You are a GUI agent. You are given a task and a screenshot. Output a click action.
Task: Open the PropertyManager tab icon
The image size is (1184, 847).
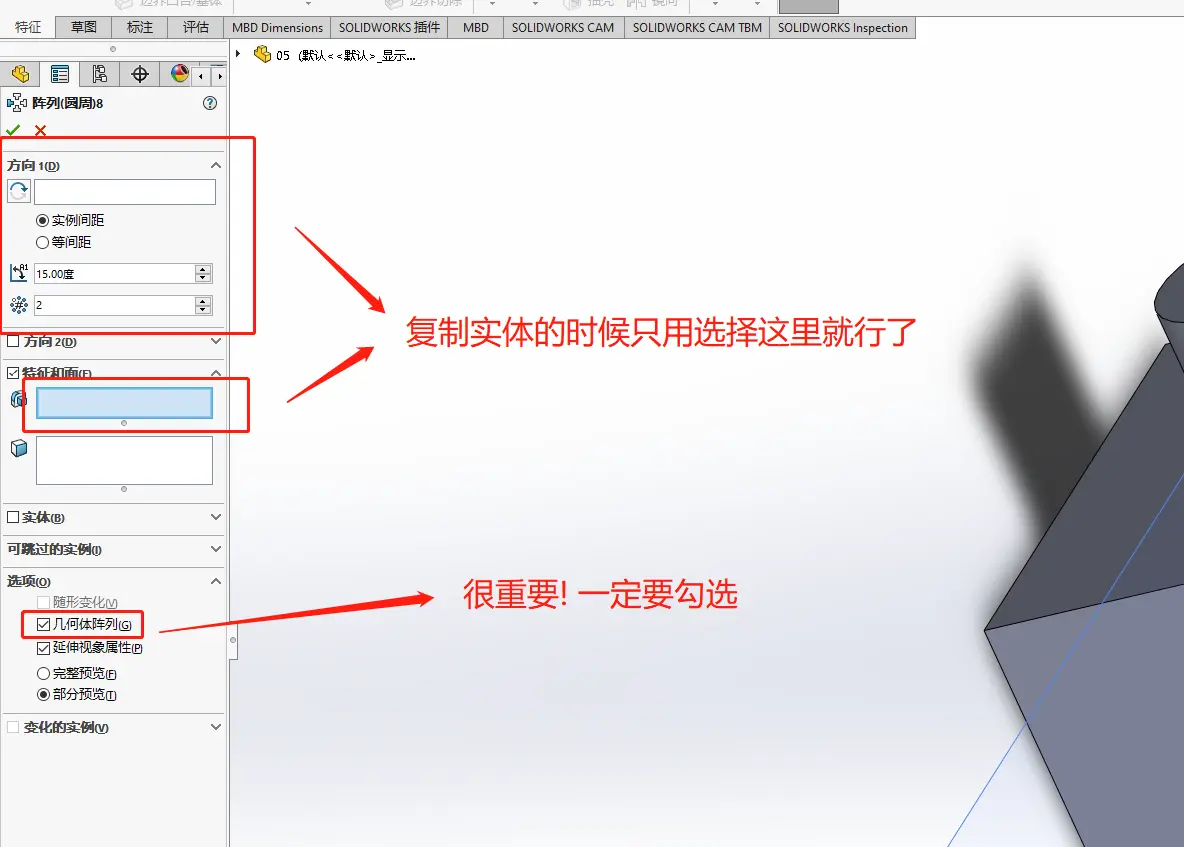60,74
